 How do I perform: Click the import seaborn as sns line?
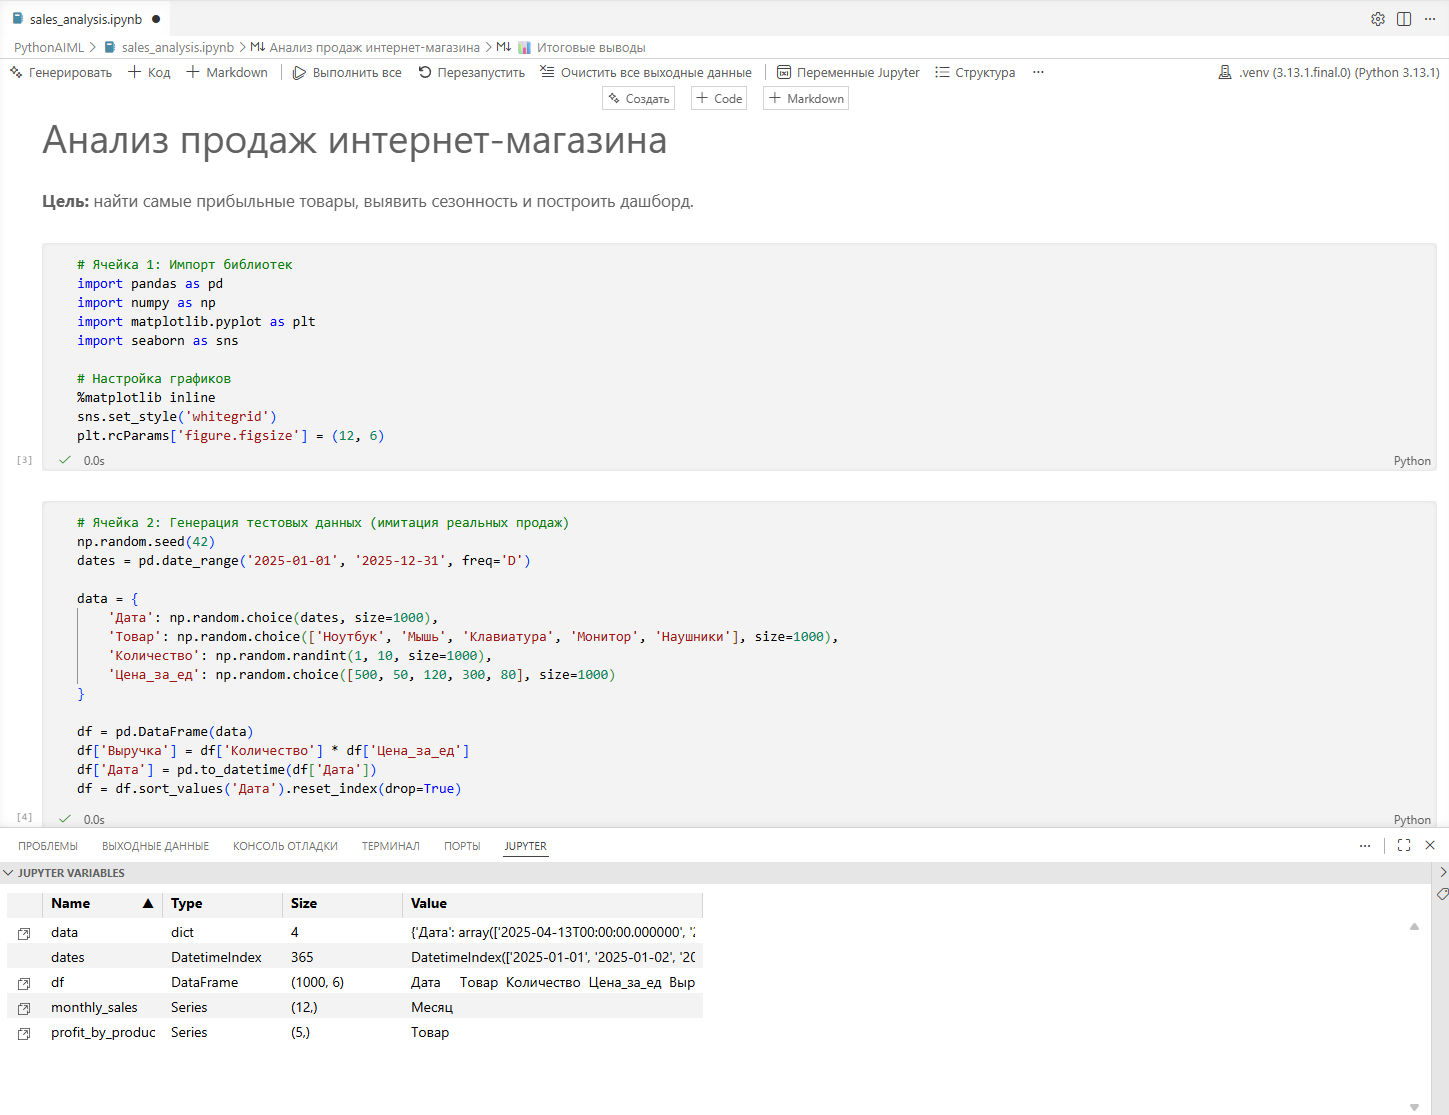pyautogui.click(x=158, y=340)
